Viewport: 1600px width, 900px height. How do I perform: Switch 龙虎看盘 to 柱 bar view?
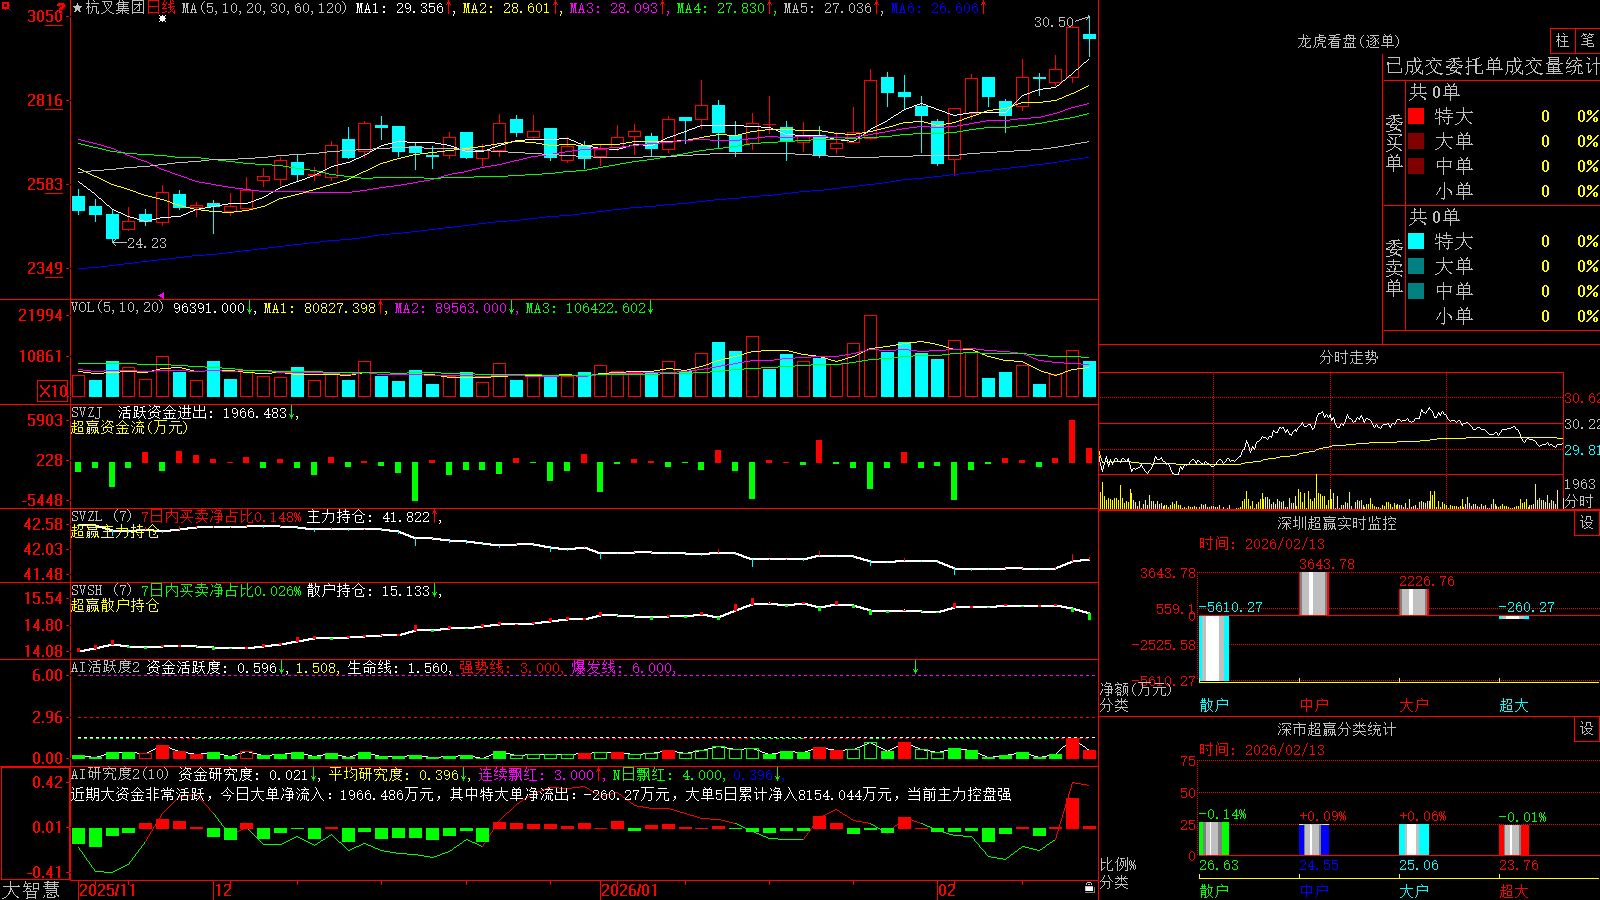1562,40
